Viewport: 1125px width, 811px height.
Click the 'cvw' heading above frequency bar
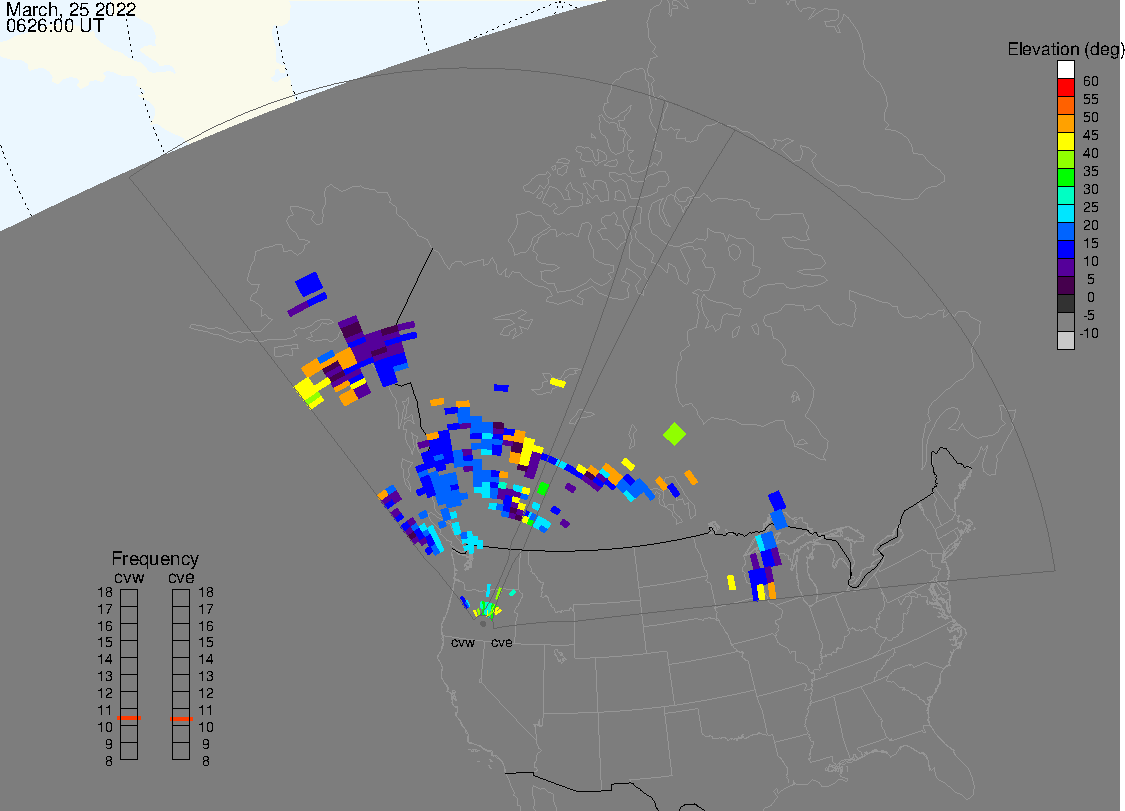[129, 578]
